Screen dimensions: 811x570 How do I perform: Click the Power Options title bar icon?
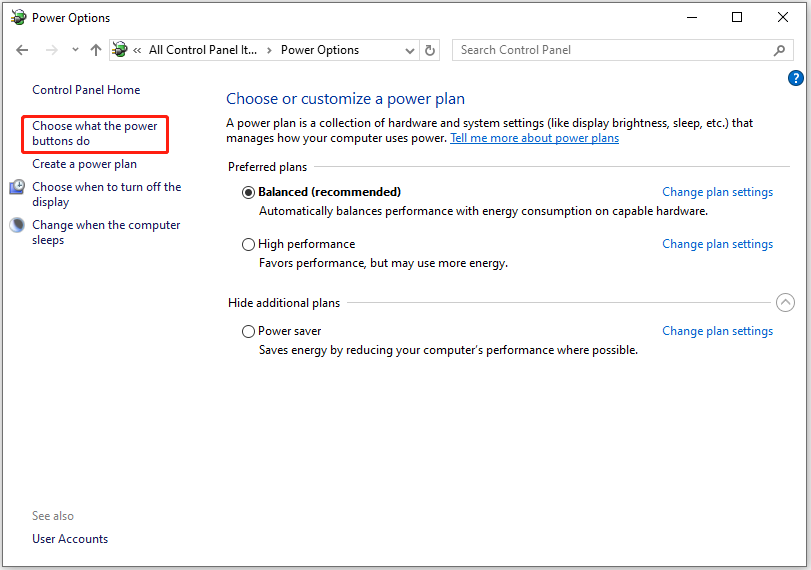click(x=18, y=17)
